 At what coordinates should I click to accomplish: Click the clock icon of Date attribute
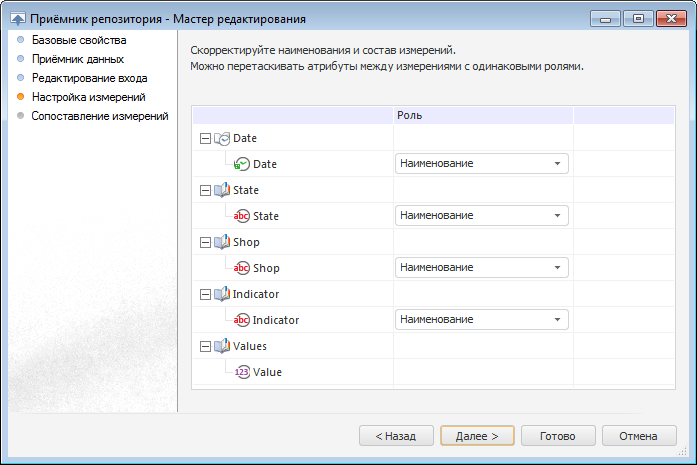(x=241, y=164)
